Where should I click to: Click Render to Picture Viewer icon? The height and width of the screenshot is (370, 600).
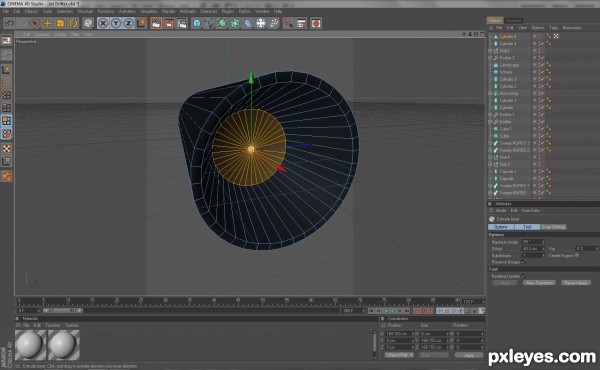point(169,23)
